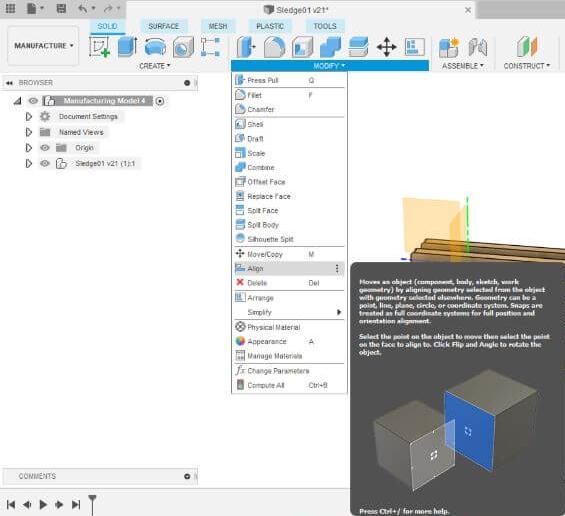Screen dimensions: 565x516
Task: Click the Hole toolbar icon
Action: coord(183,47)
